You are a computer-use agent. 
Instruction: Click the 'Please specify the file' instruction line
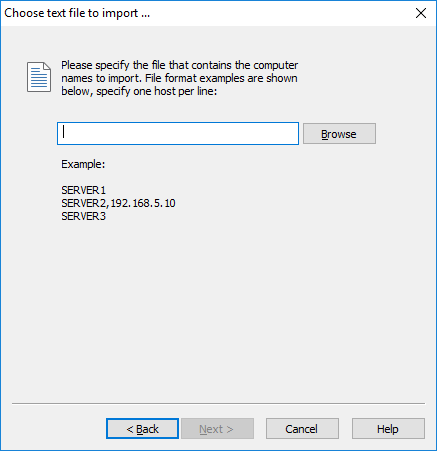click(x=179, y=65)
